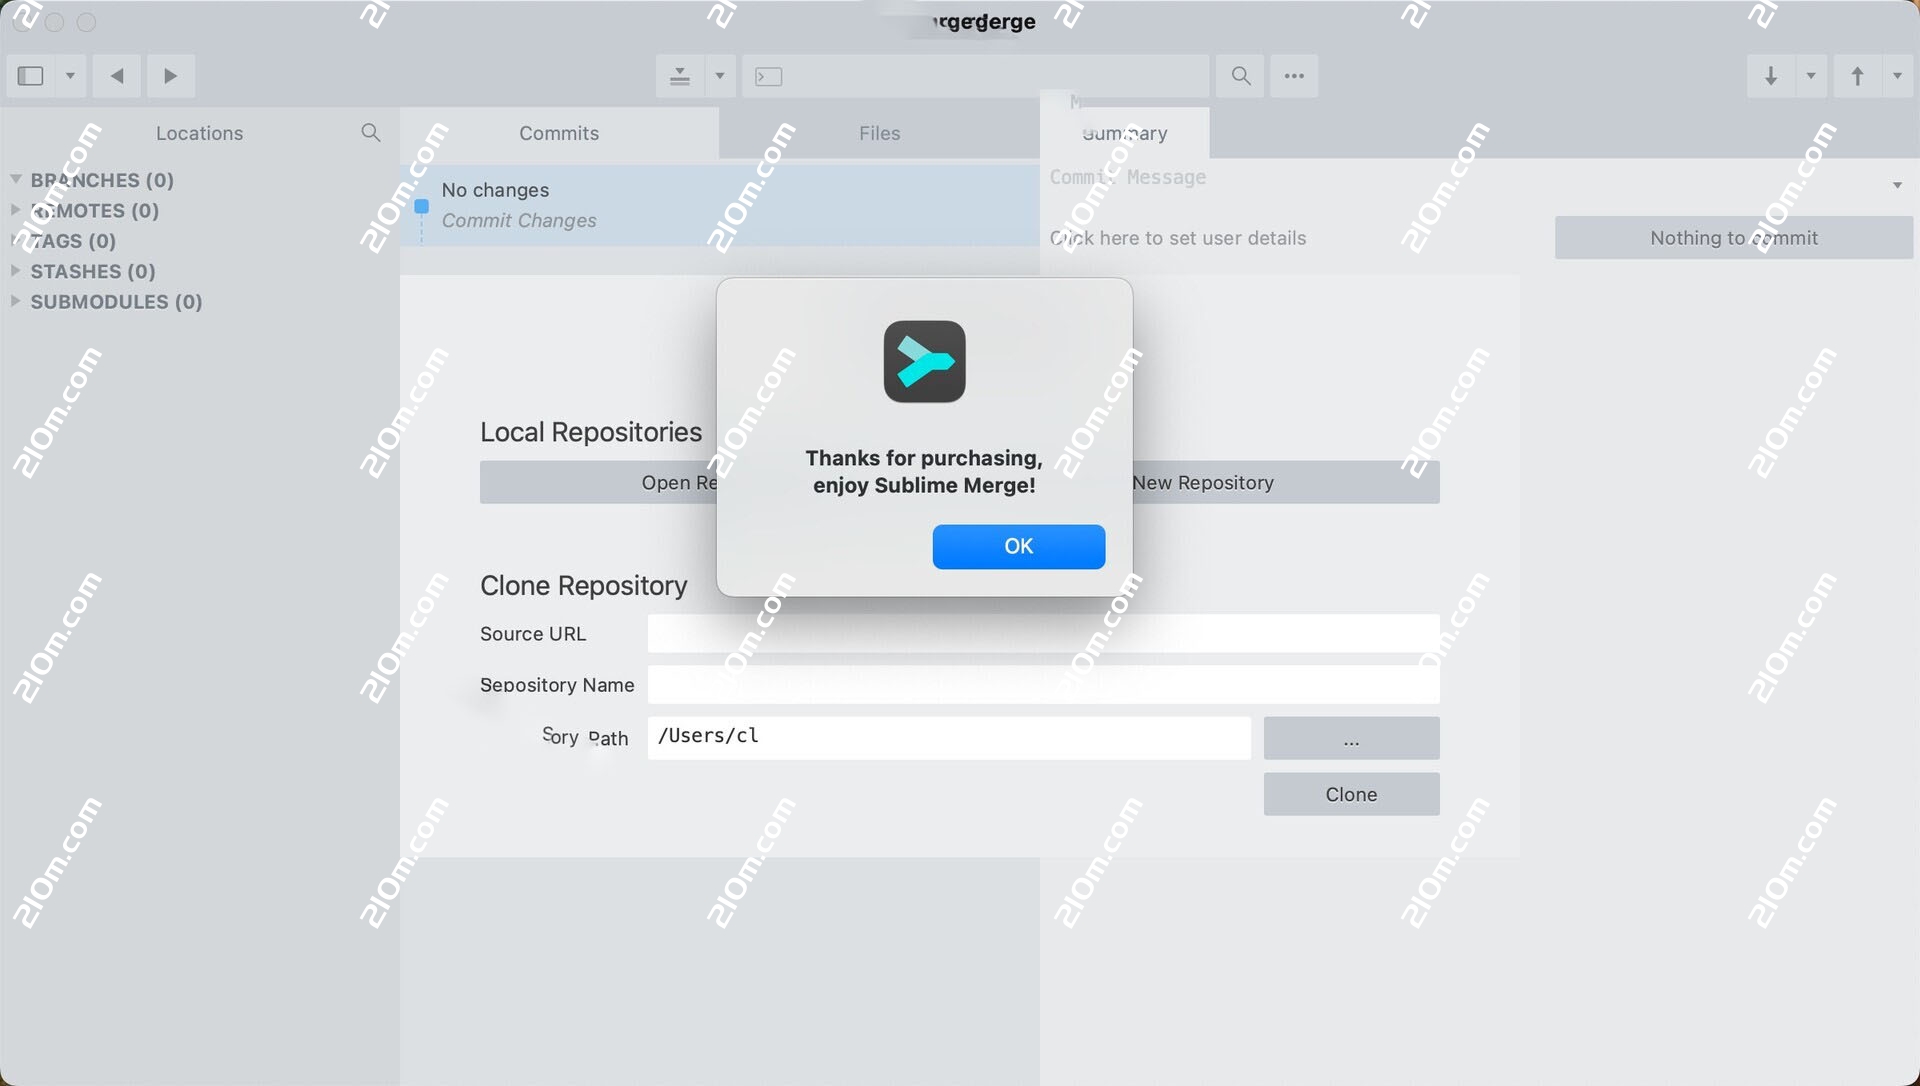Screen dimensions: 1920x1086
Task: Expand the SUBMODULES section
Action: (x=16, y=301)
